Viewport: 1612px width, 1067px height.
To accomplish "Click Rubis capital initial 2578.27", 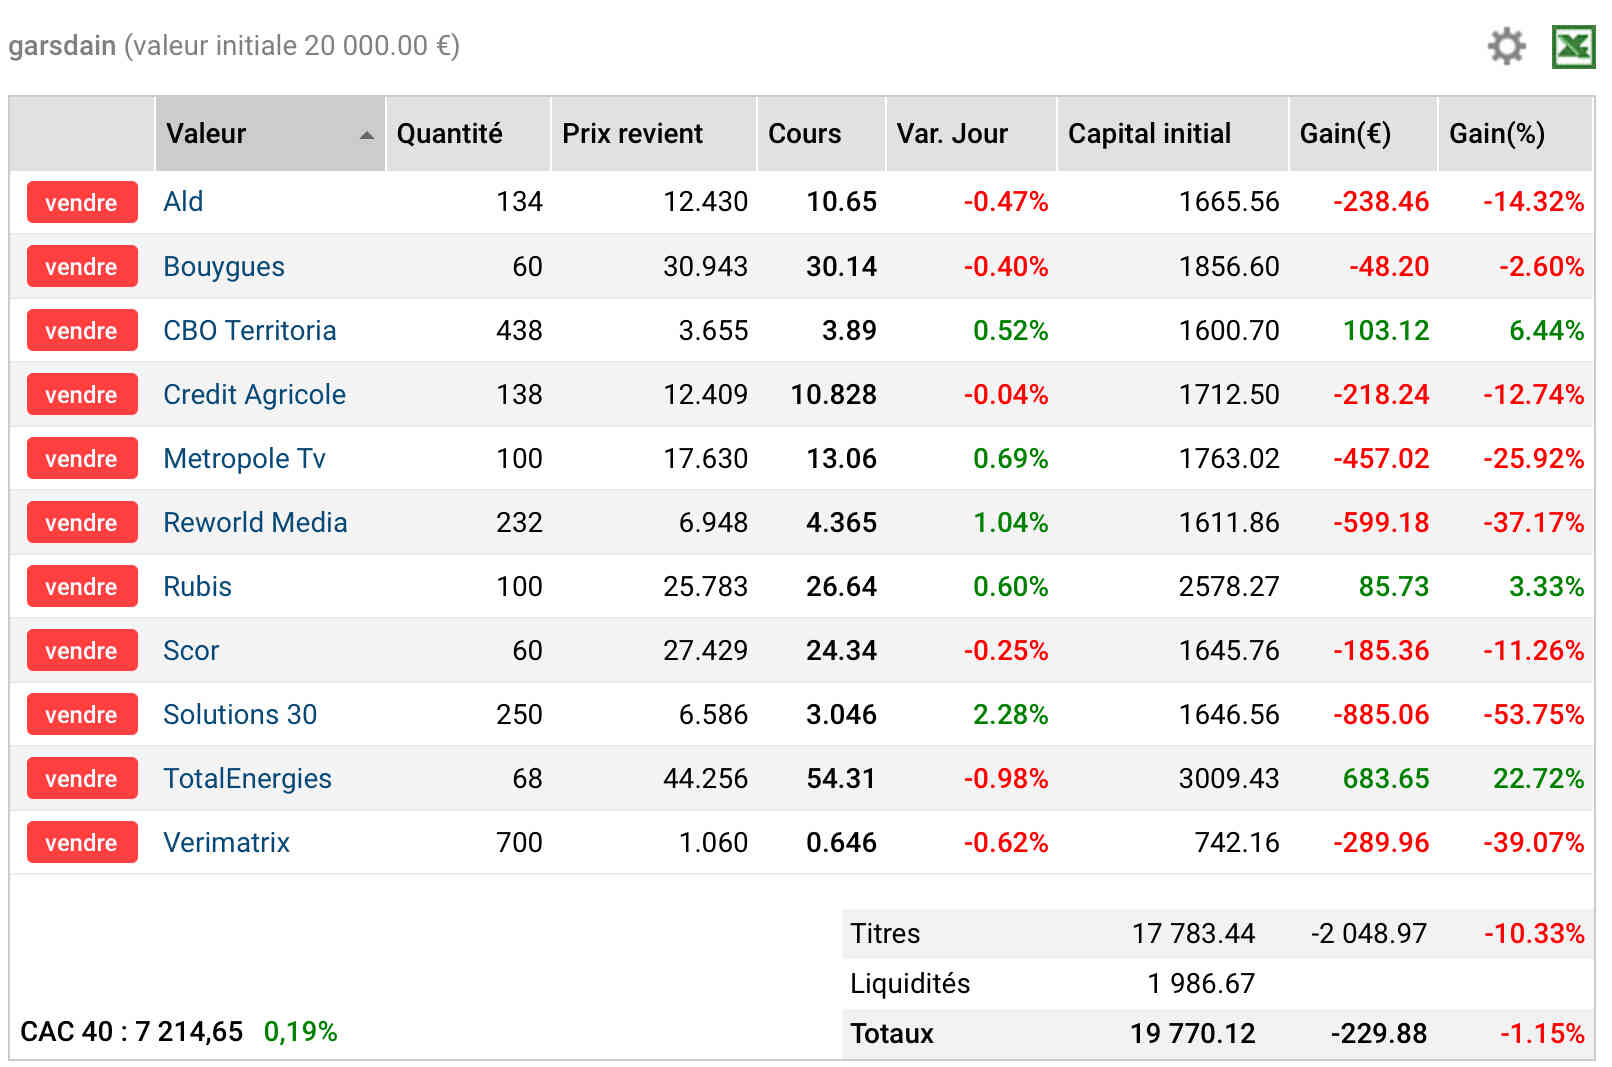I will click(x=1229, y=586).
